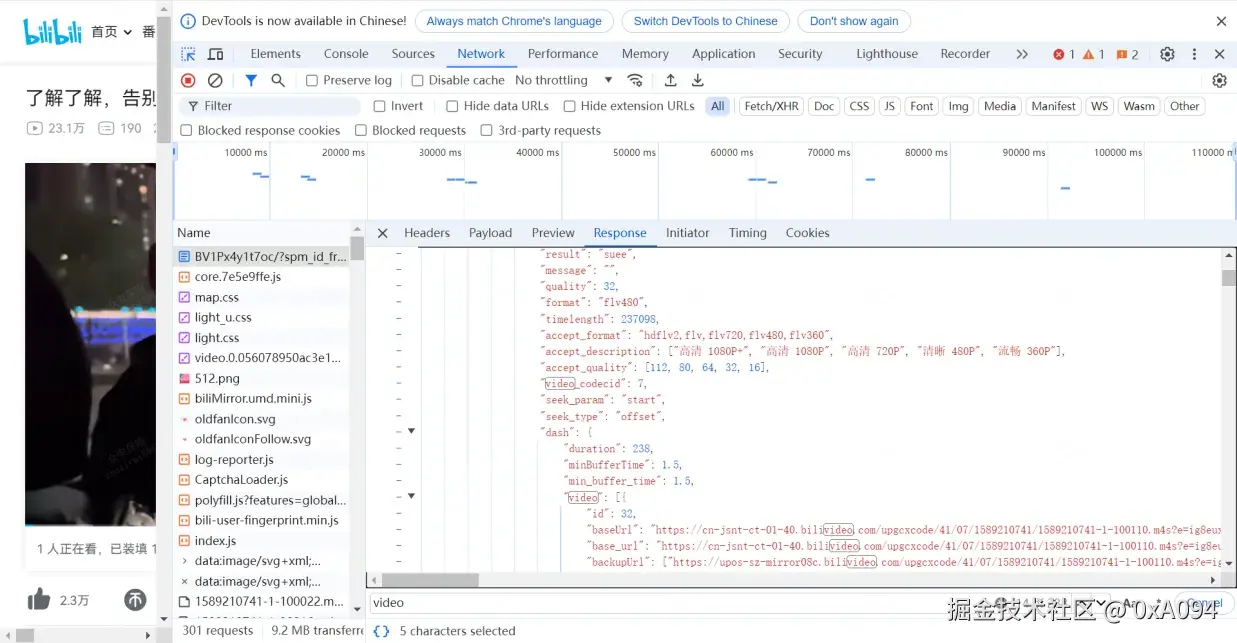
Task: Toggle the device toolbar icon
Action: coord(216,54)
